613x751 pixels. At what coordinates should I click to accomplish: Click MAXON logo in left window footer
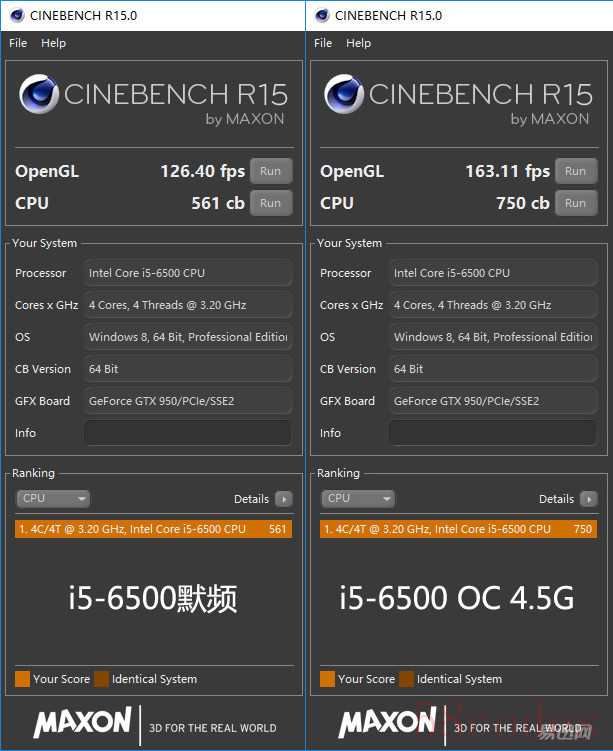click(x=82, y=721)
